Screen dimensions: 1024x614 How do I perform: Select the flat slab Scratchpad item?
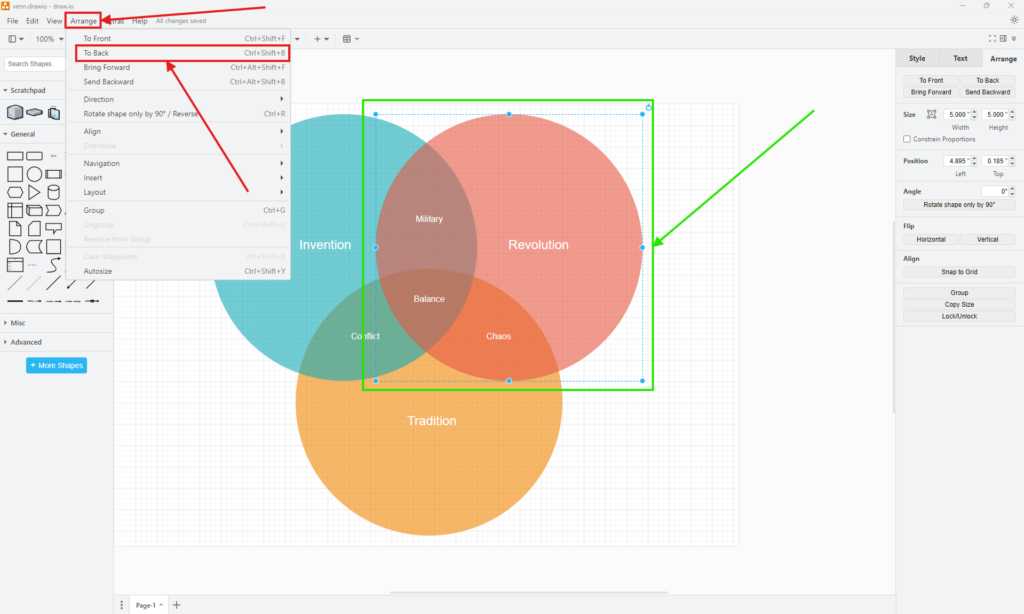tap(35, 112)
